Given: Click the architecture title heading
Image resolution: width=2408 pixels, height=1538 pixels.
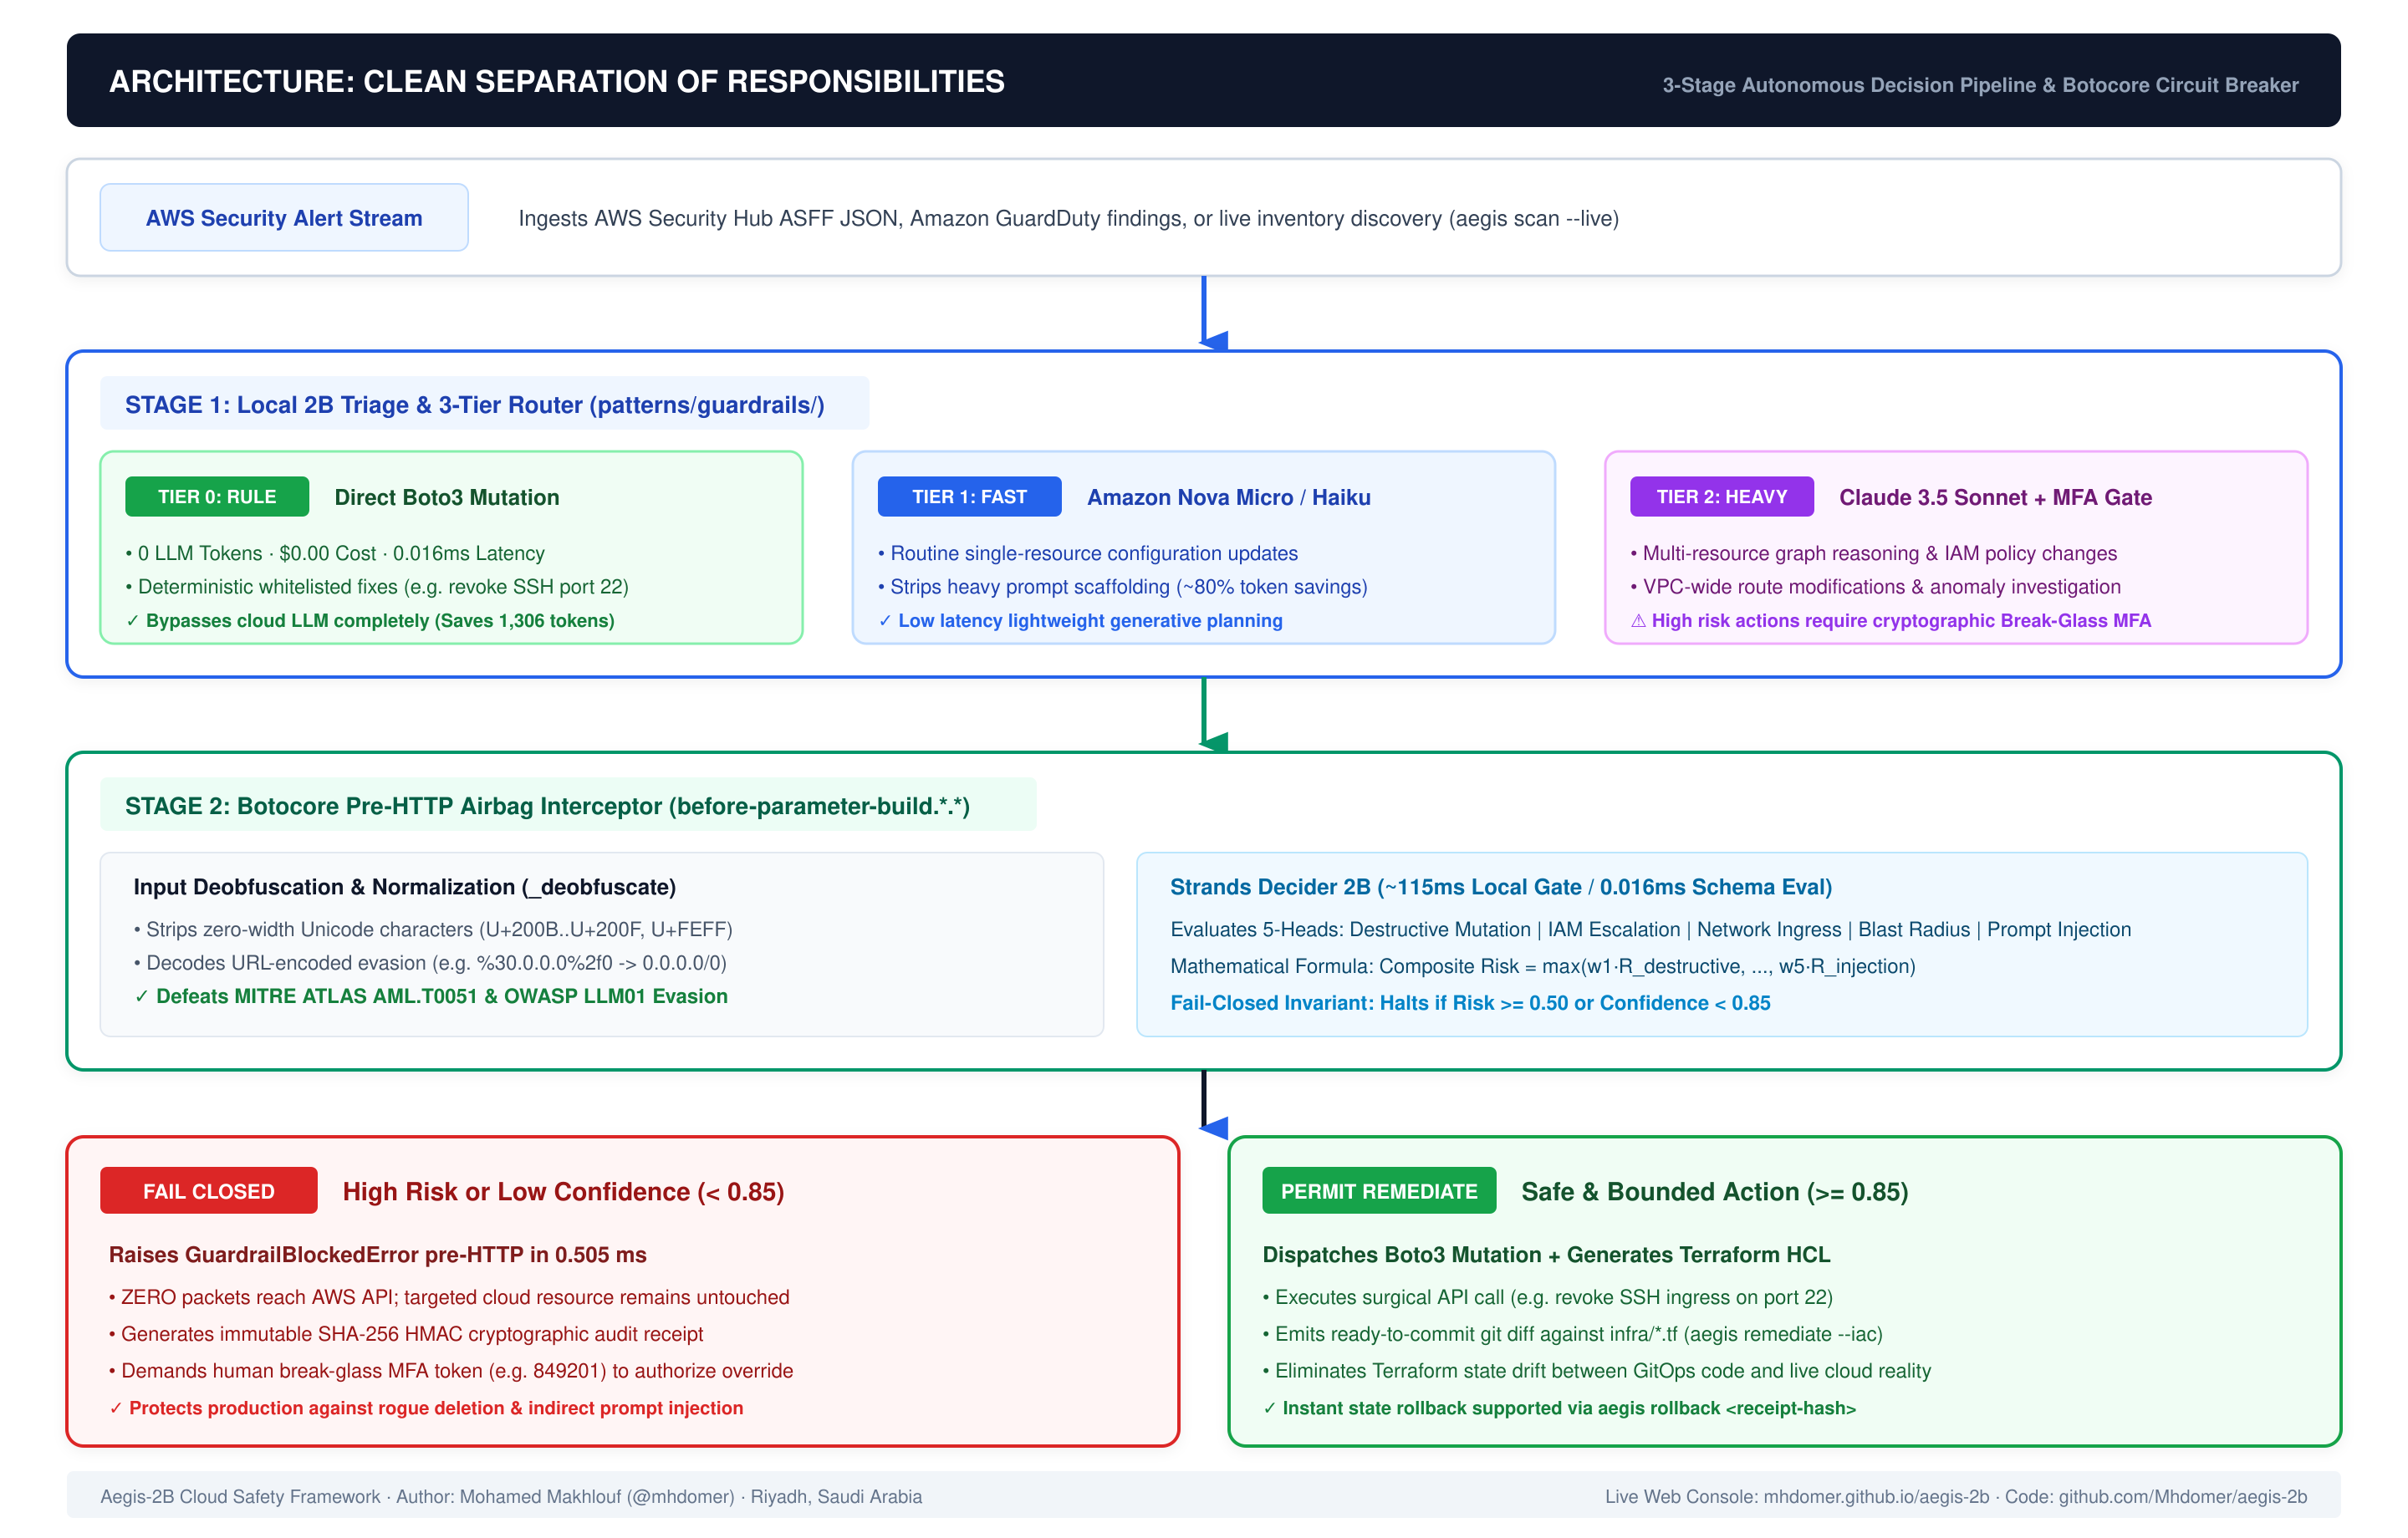Looking at the screenshot, I should coord(557,81).
